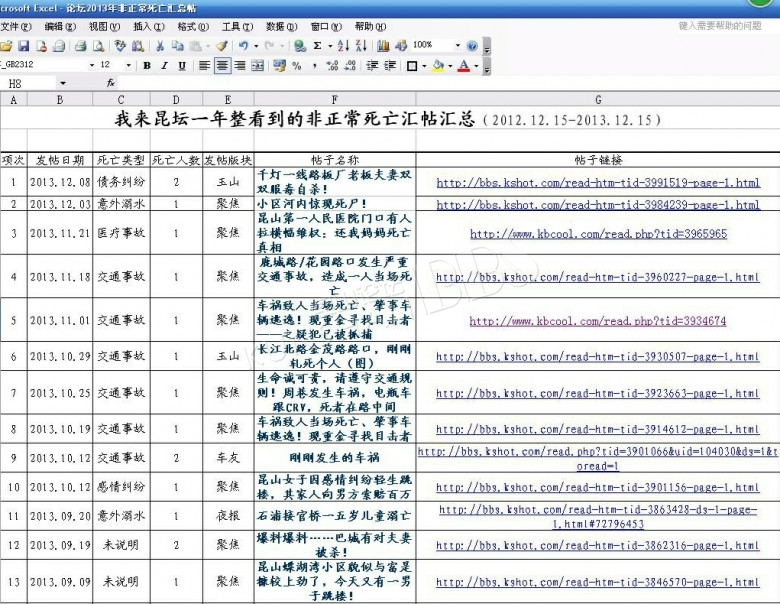The width and height of the screenshot is (780, 604).
Task: Open the 插入 (Insert) menu
Action: pos(149,26)
